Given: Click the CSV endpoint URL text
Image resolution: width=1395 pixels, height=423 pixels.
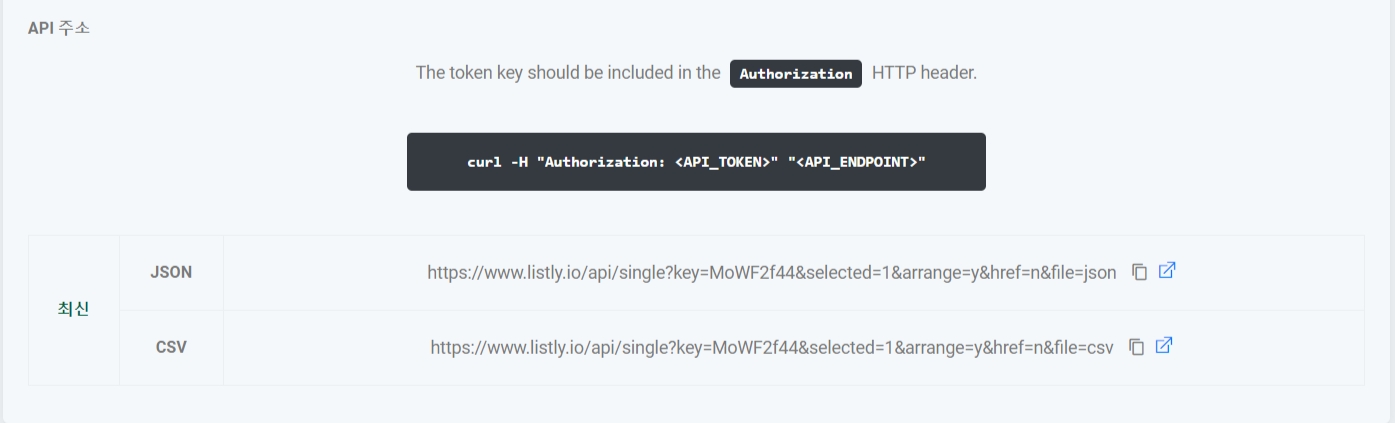Looking at the screenshot, I should click(x=771, y=348).
